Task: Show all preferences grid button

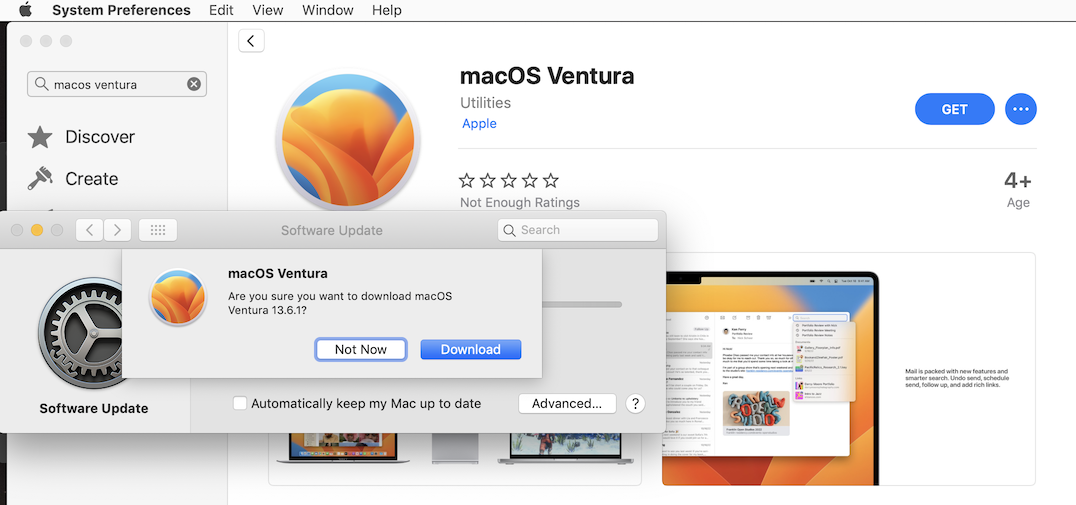Action: pyautogui.click(x=158, y=230)
